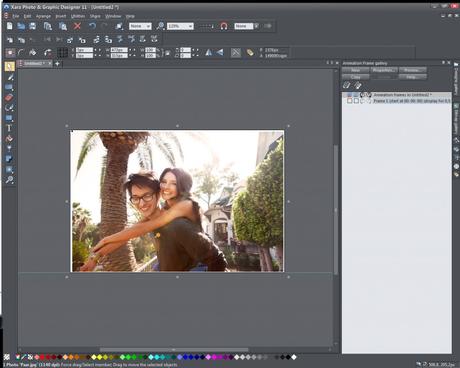Select the Transparency wine-glass tool
The height and width of the screenshot is (368, 460).
tap(9, 149)
